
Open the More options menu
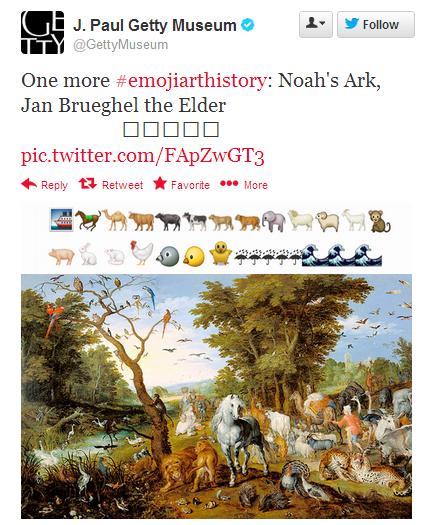coord(244,184)
